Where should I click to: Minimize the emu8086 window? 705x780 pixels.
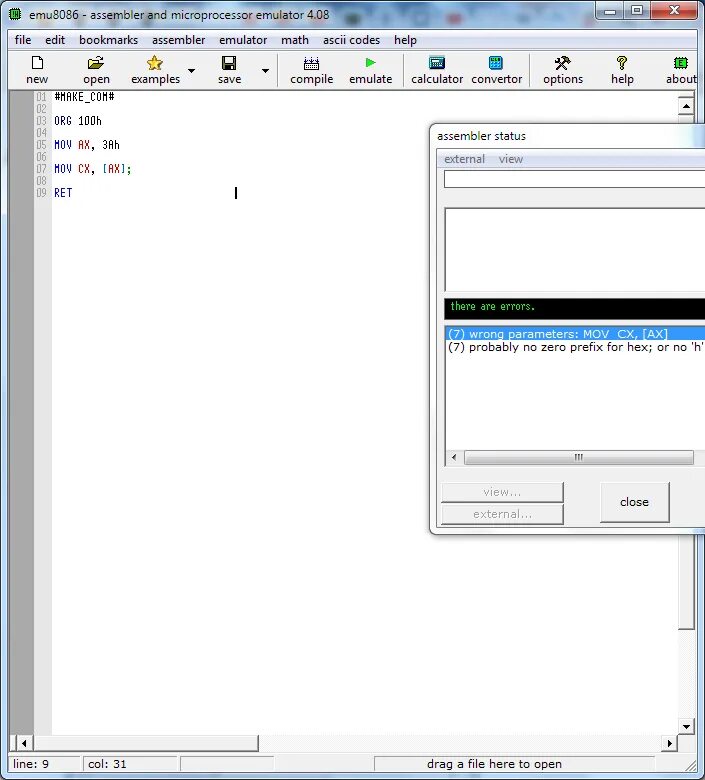pyautogui.click(x=610, y=11)
